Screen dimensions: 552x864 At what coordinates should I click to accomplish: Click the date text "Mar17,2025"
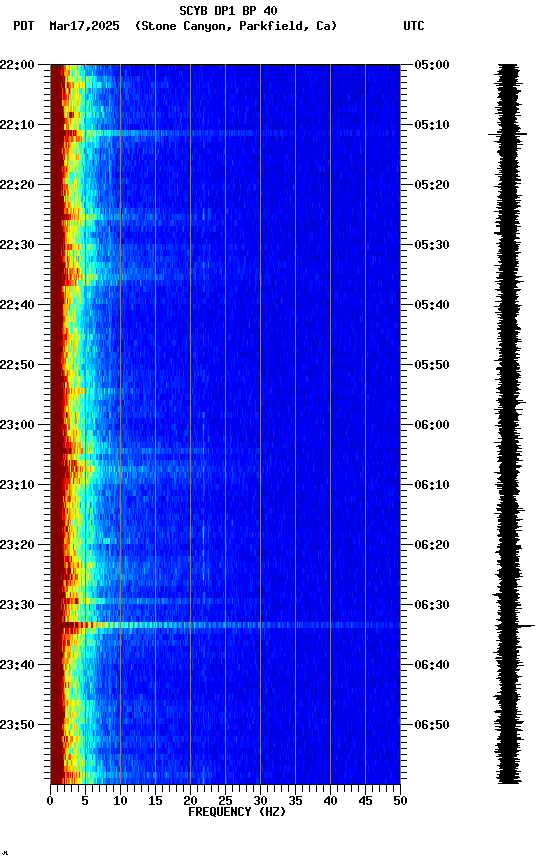pos(84,26)
